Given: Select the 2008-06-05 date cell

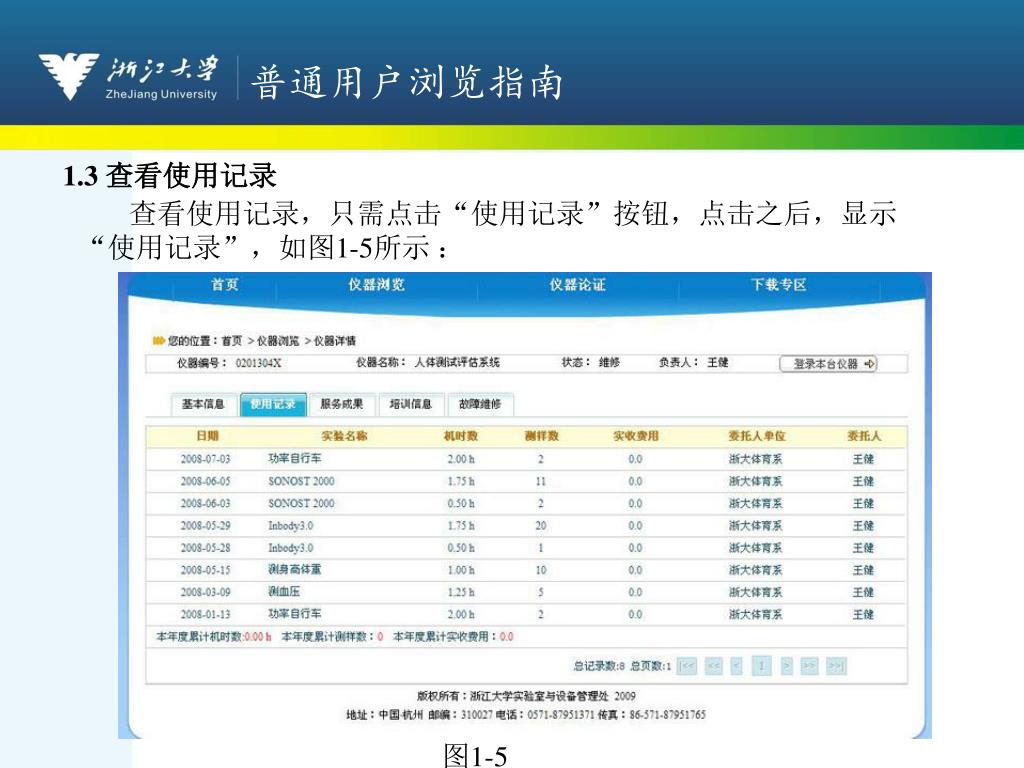Looking at the screenshot, I should [206, 481].
